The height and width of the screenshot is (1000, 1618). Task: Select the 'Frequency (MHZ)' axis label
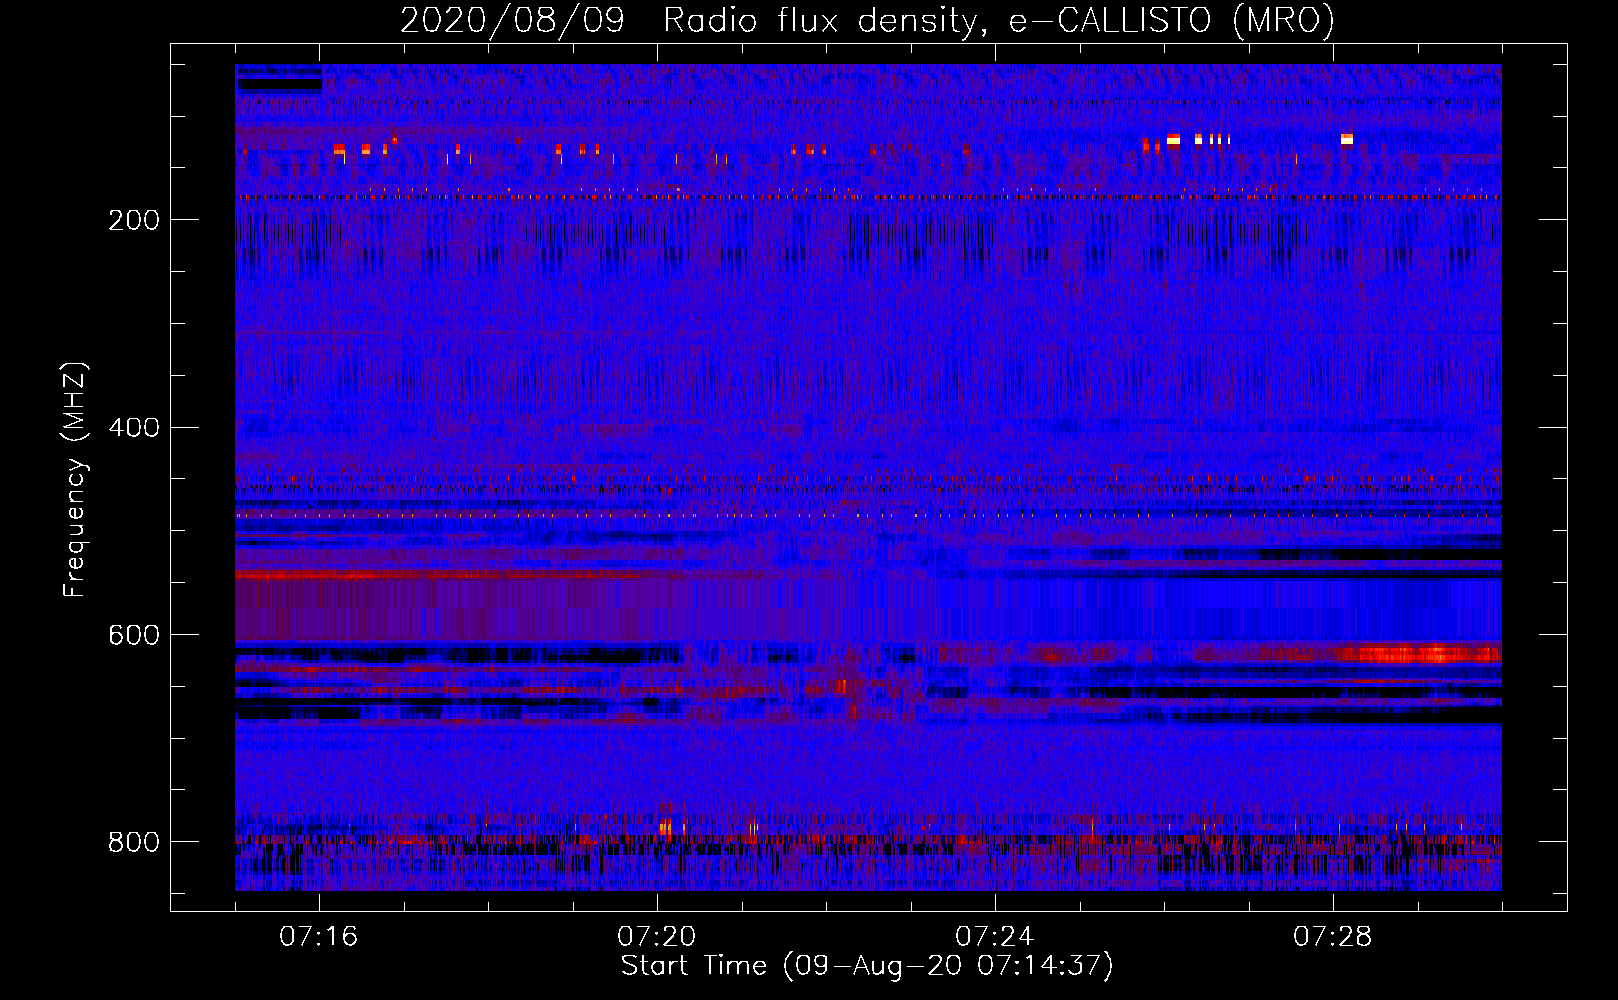click(x=75, y=480)
